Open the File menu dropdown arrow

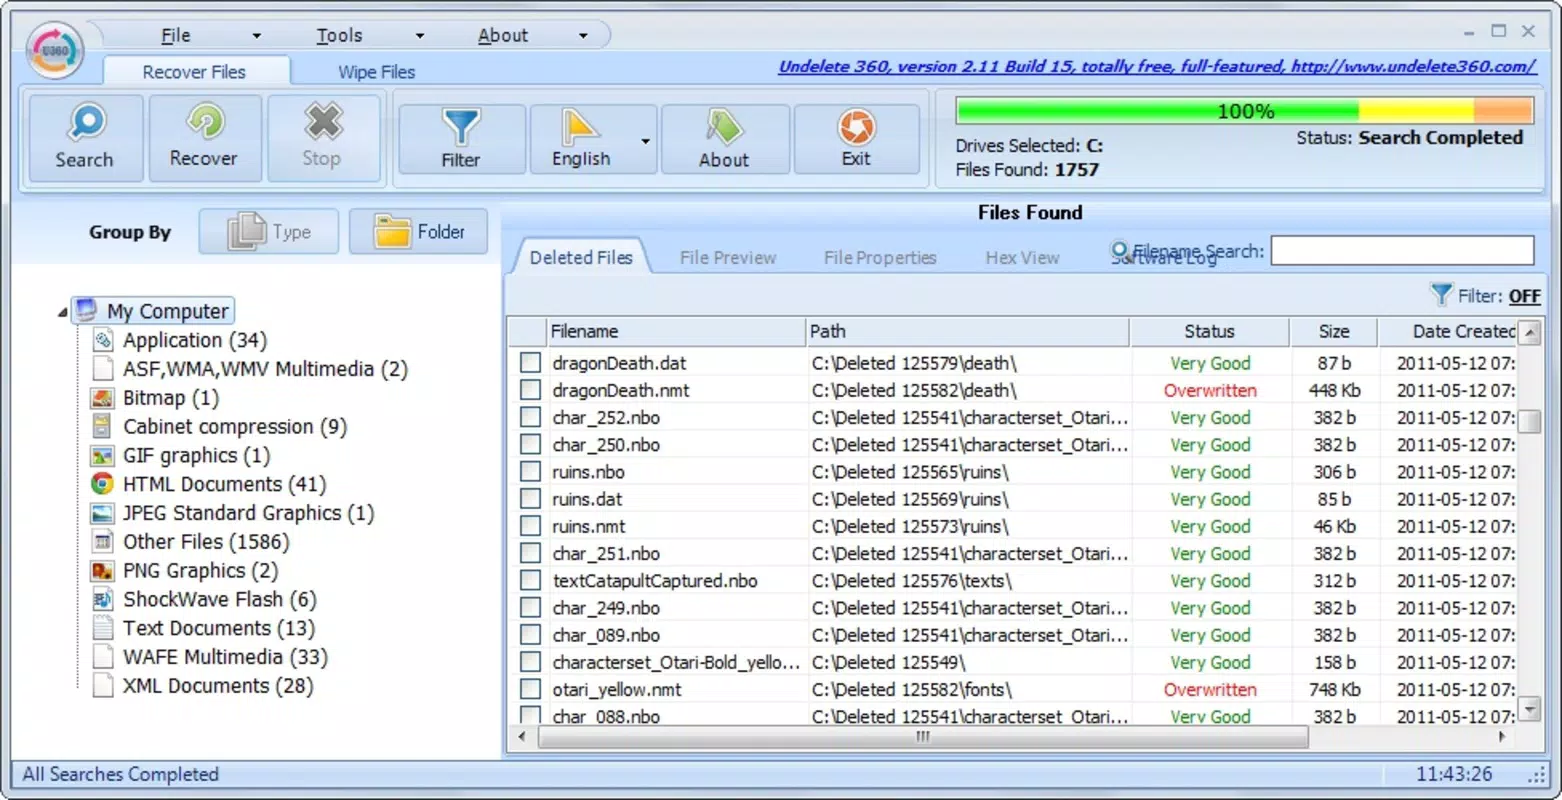pos(257,36)
